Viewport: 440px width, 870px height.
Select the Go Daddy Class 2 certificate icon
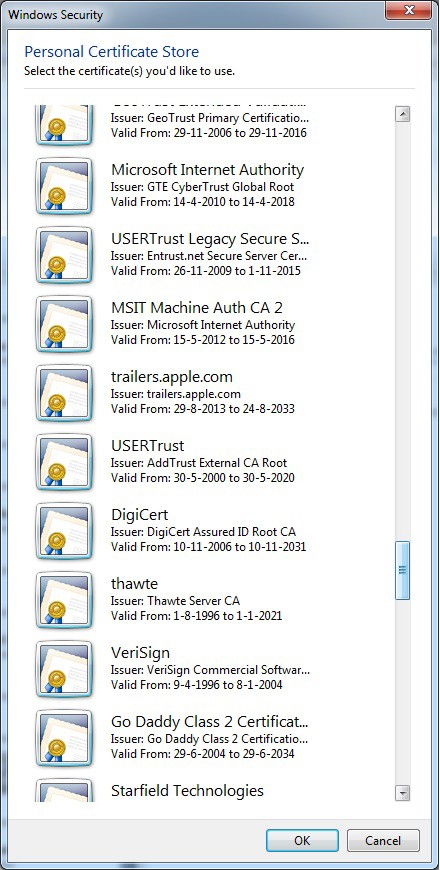tap(64, 739)
